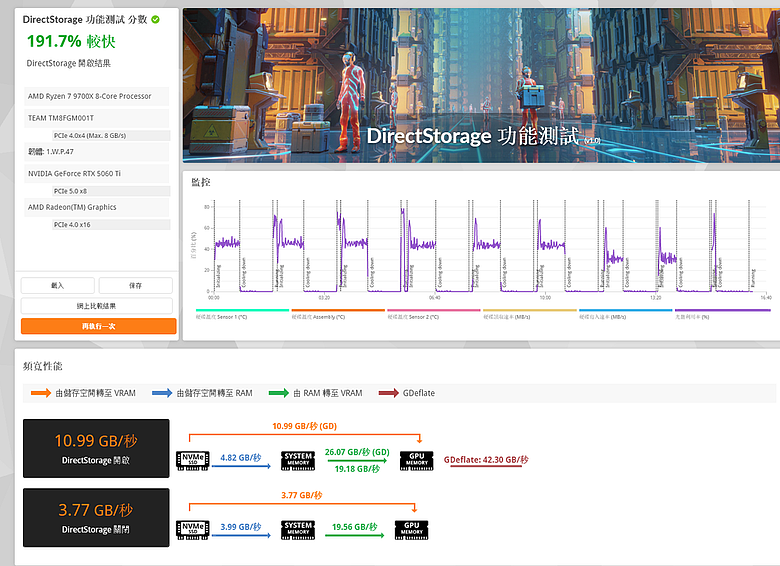Click the 3.77 GB/秒 DirectStorage-disabled result tile
Screen dimensions: 780x566
pos(96,518)
